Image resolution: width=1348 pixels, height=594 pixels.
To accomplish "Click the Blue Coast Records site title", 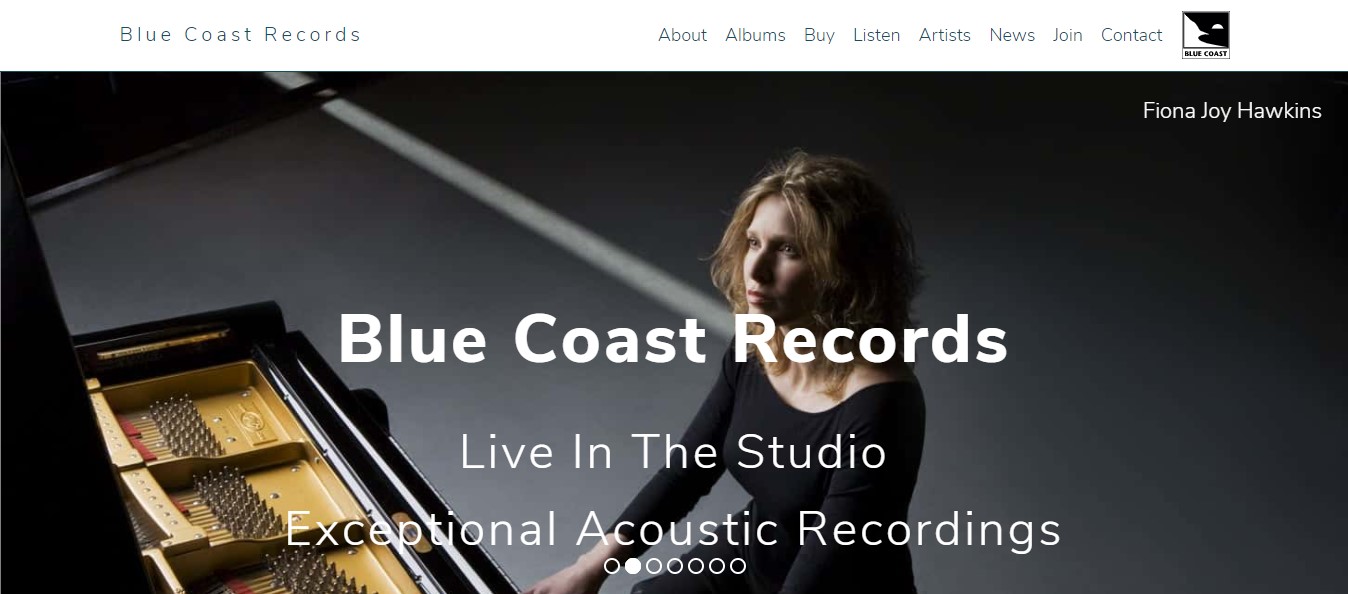I will point(240,34).
